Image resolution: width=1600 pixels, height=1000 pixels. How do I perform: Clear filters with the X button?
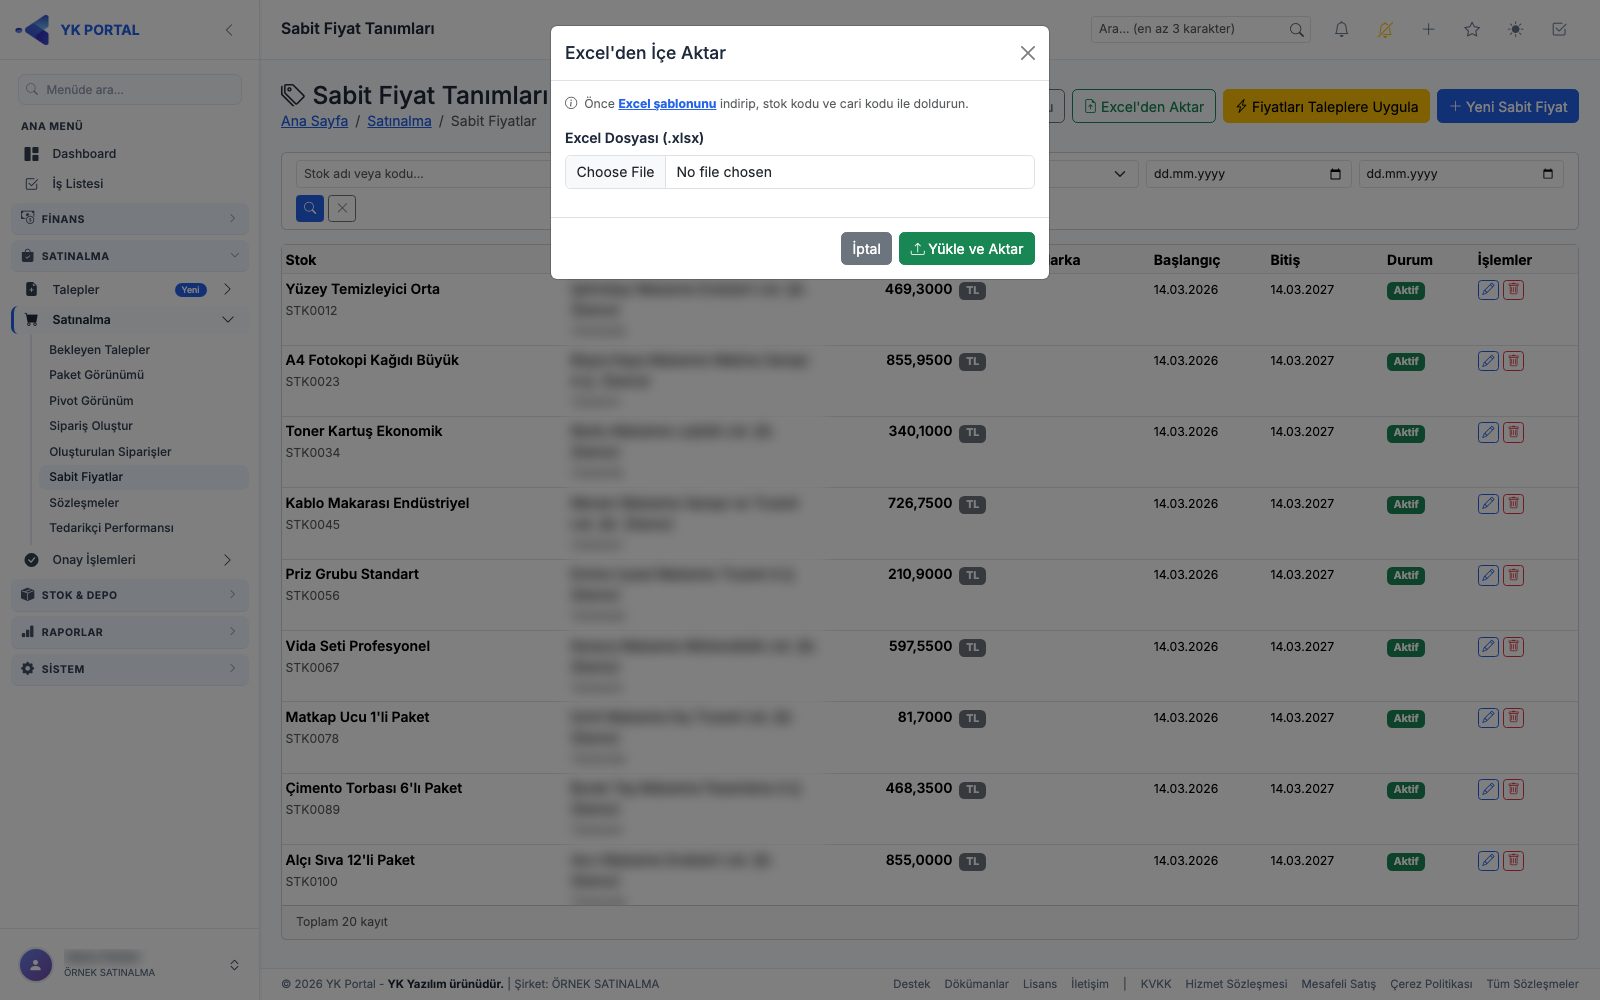point(342,208)
